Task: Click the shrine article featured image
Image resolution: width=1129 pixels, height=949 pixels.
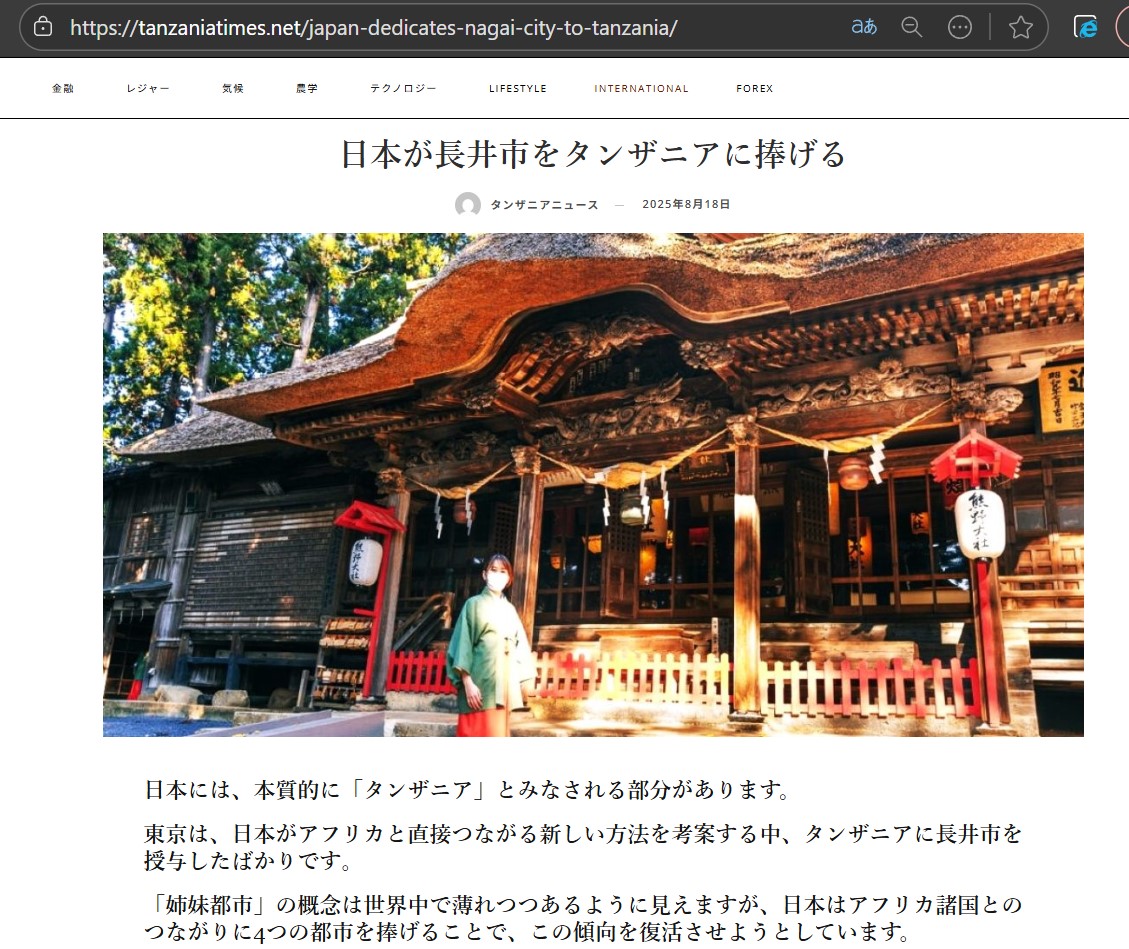Action: pyautogui.click(x=593, y=485)
